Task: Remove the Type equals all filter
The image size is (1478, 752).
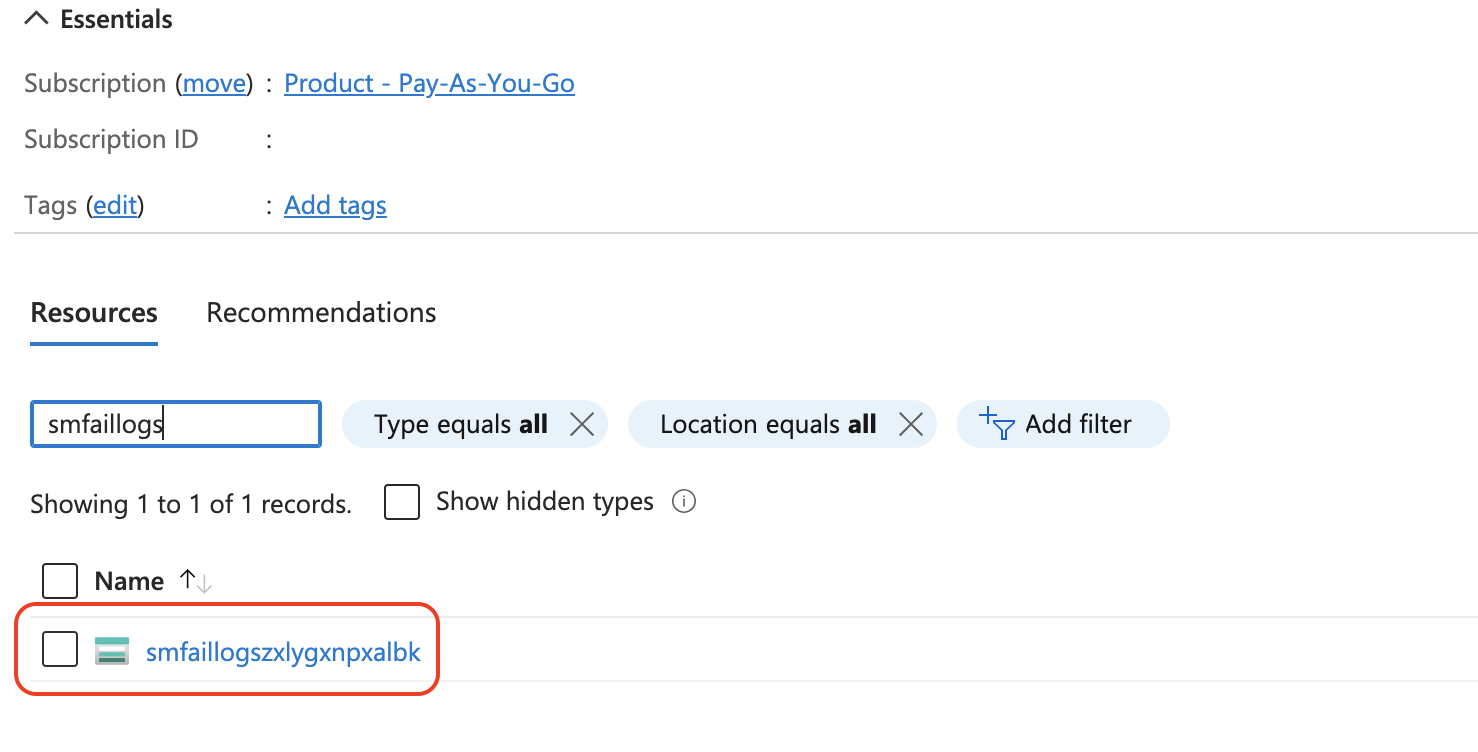Action: tap(582, 424)
